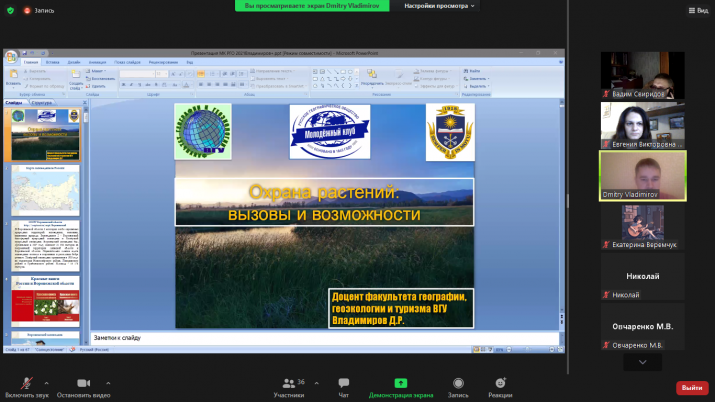715x402 pixels.
Task: Open the Чат chat panel
Action: [x=344, y=388]
